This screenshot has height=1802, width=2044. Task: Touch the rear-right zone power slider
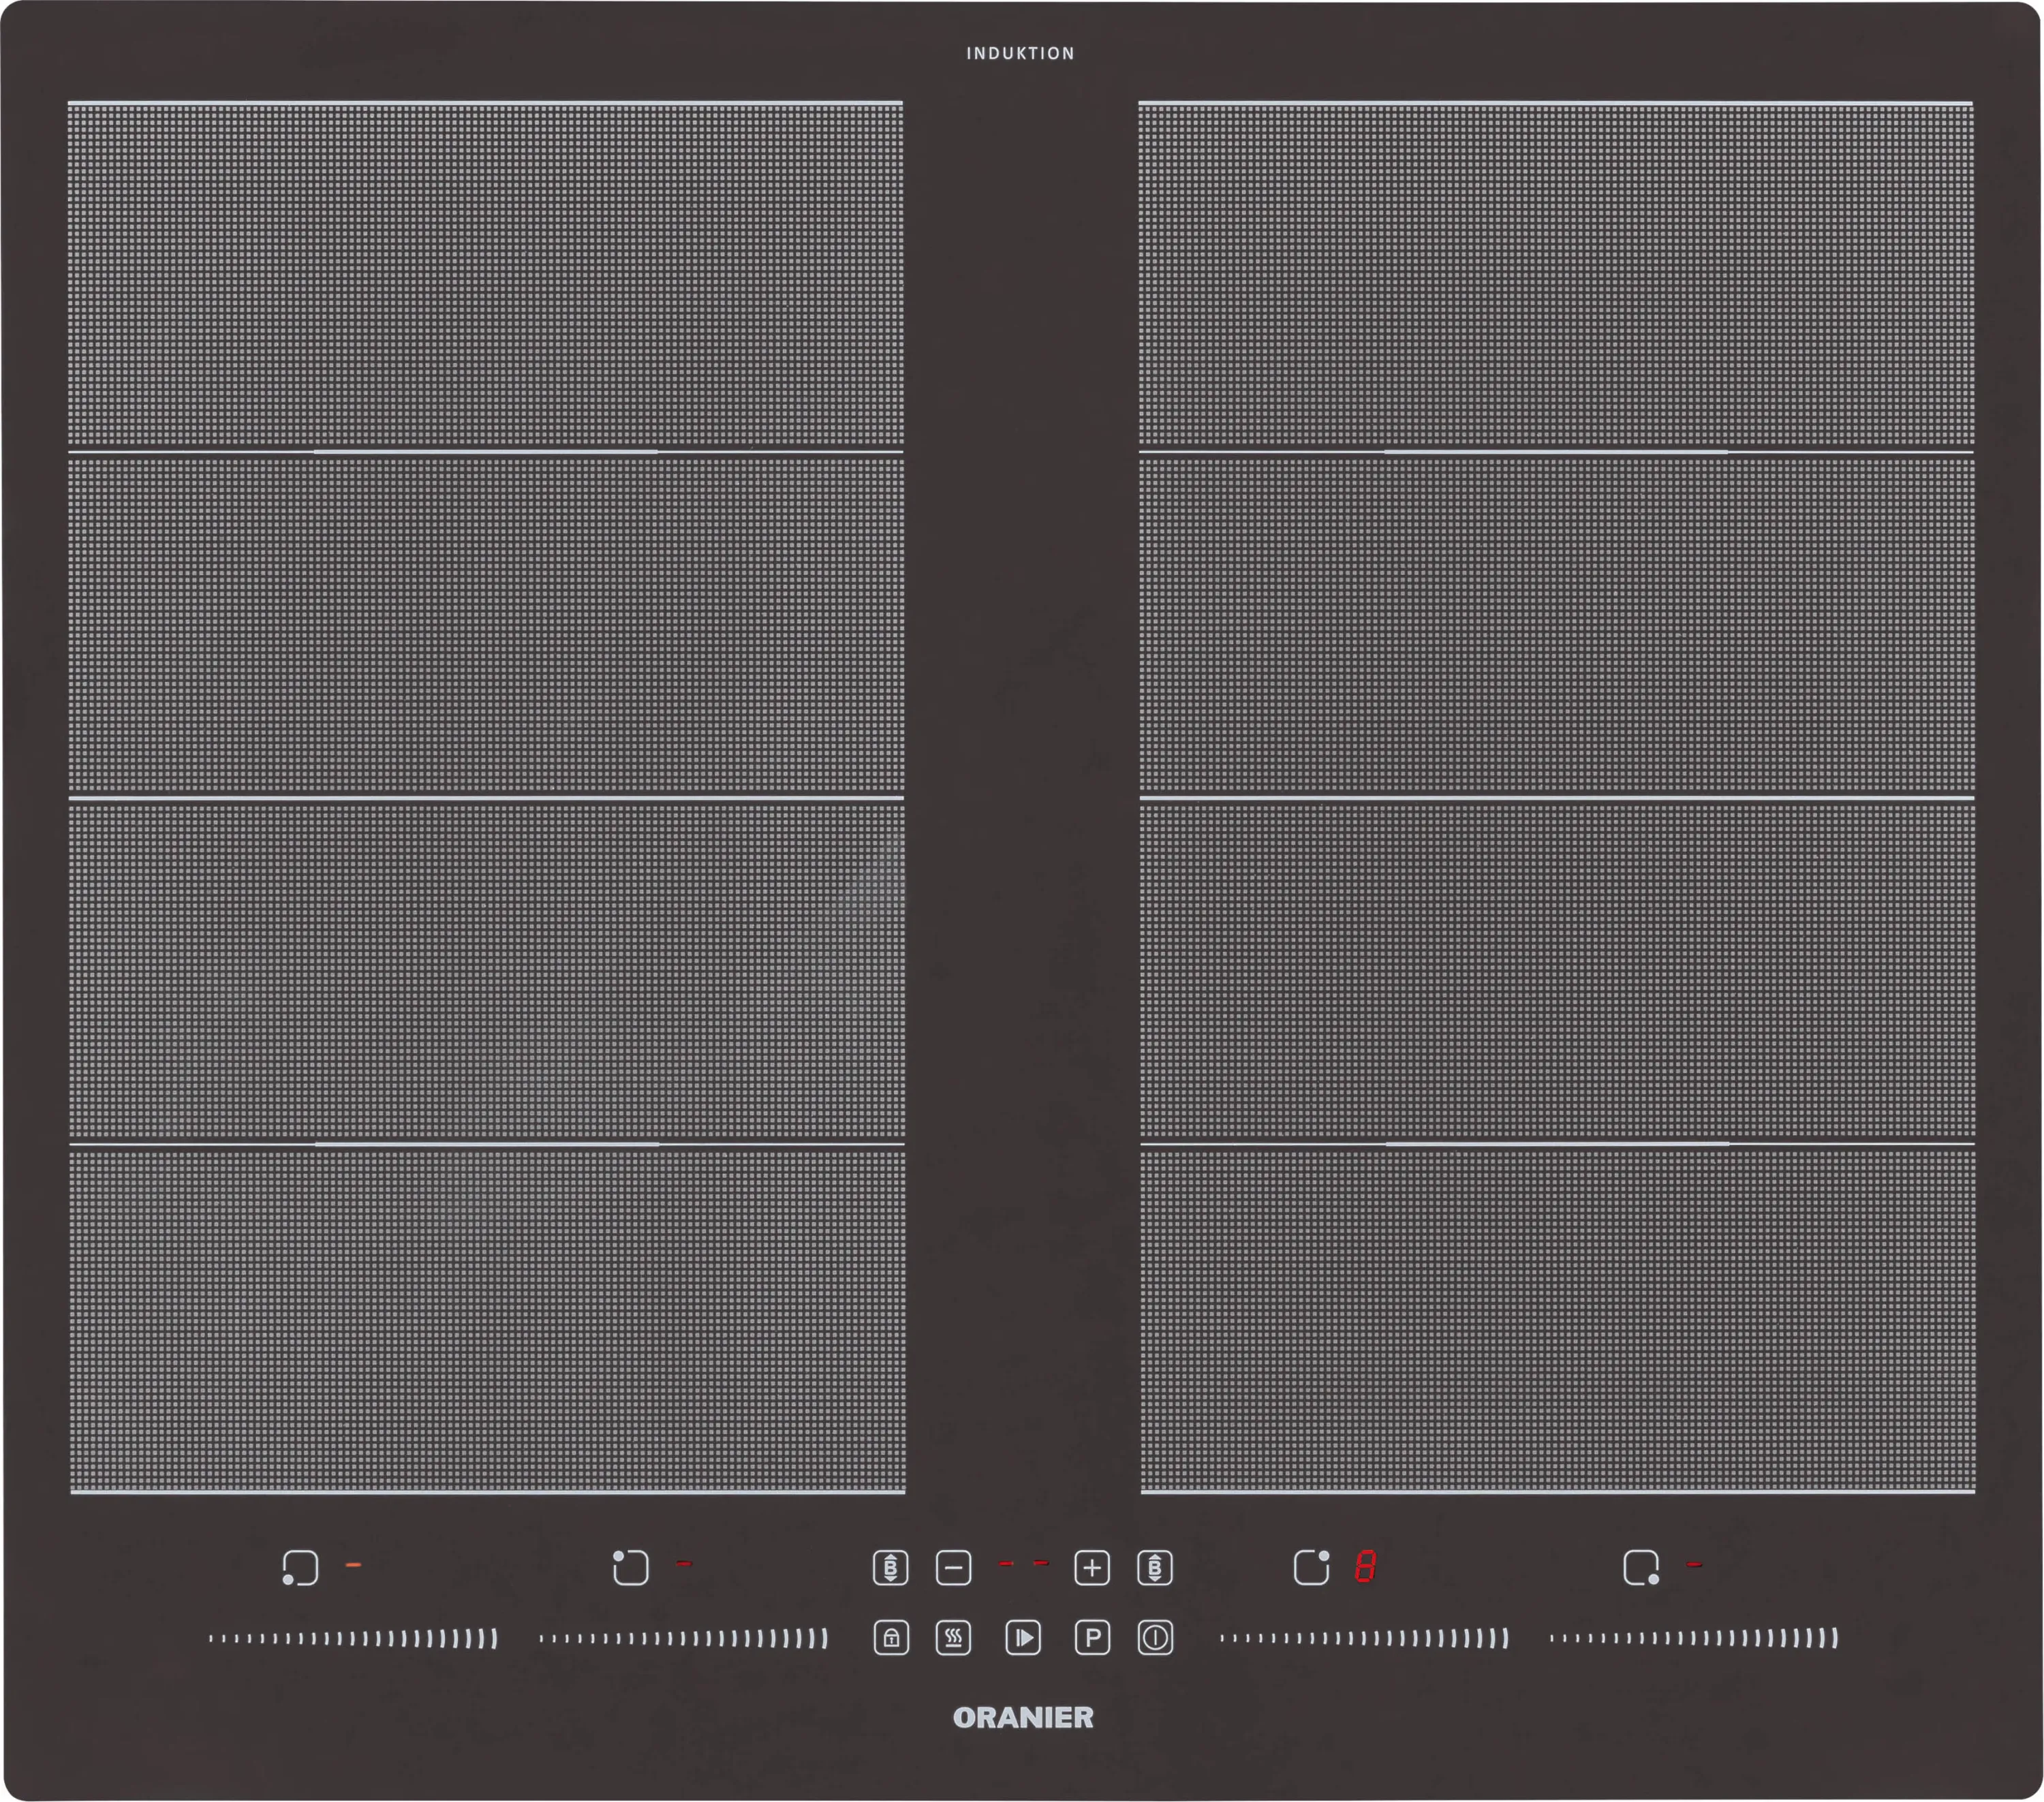click(1365, 1639)
